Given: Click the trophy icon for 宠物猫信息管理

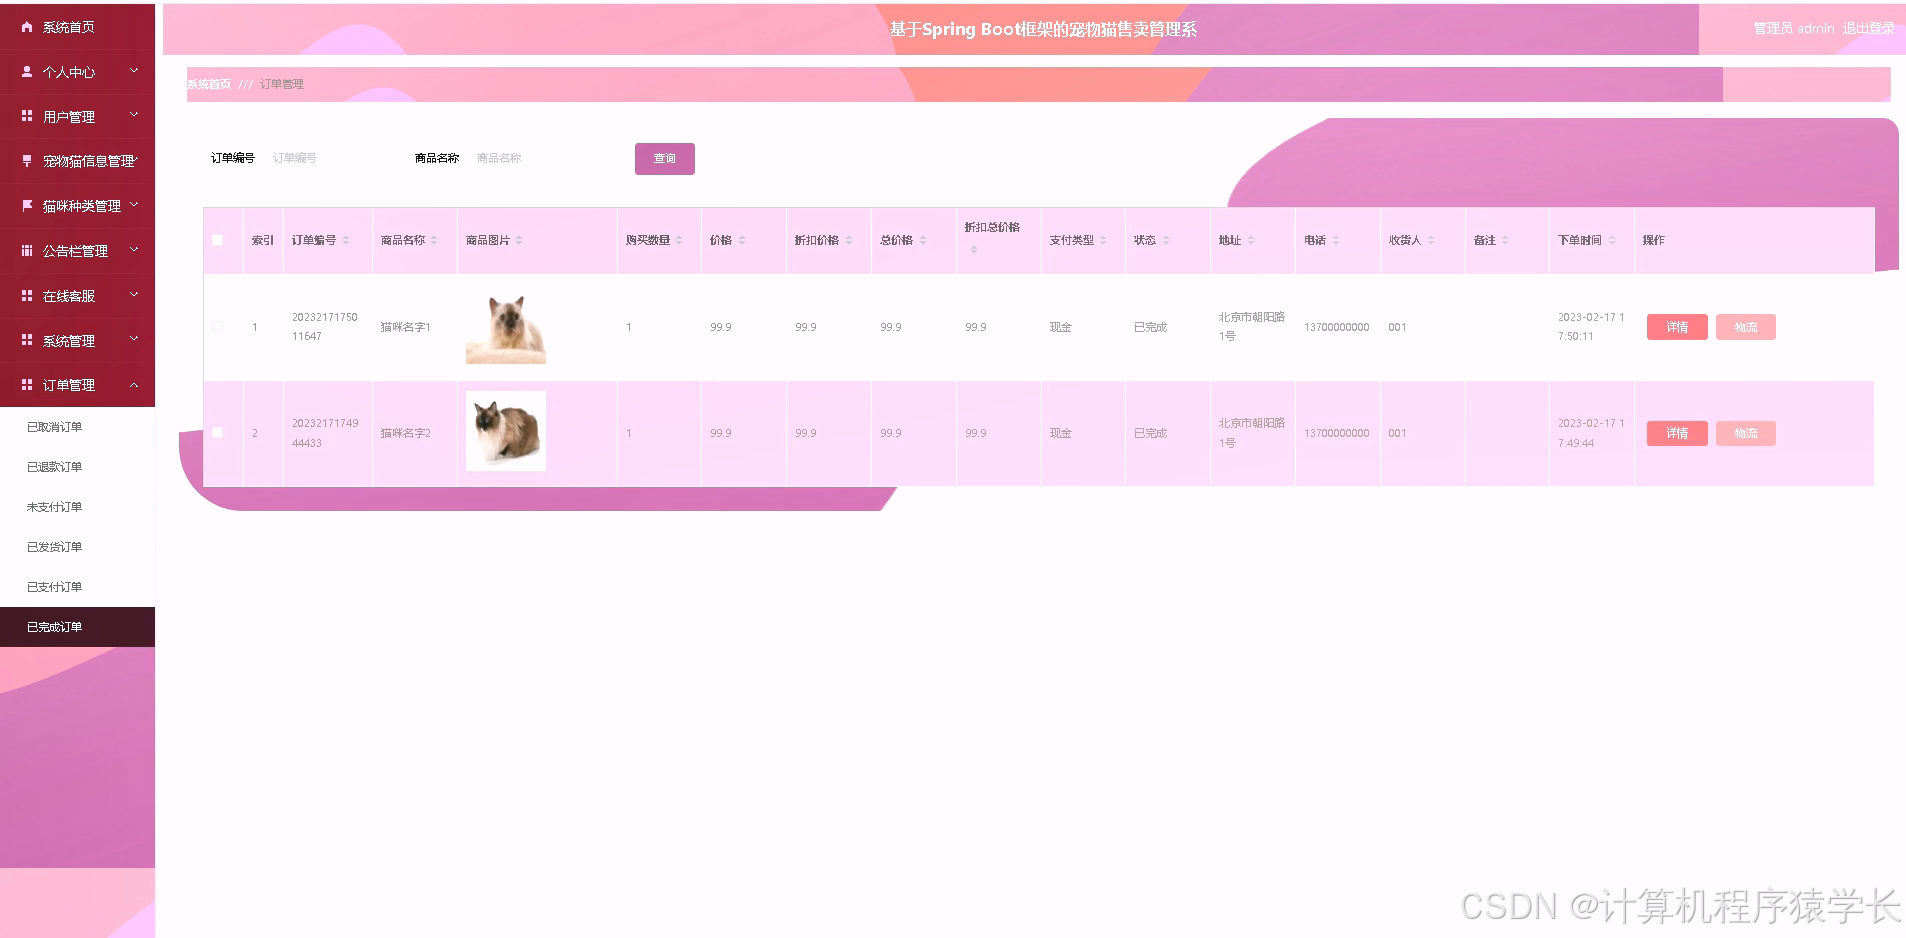Looking at the screenshot, I should (x=27, y=160).
